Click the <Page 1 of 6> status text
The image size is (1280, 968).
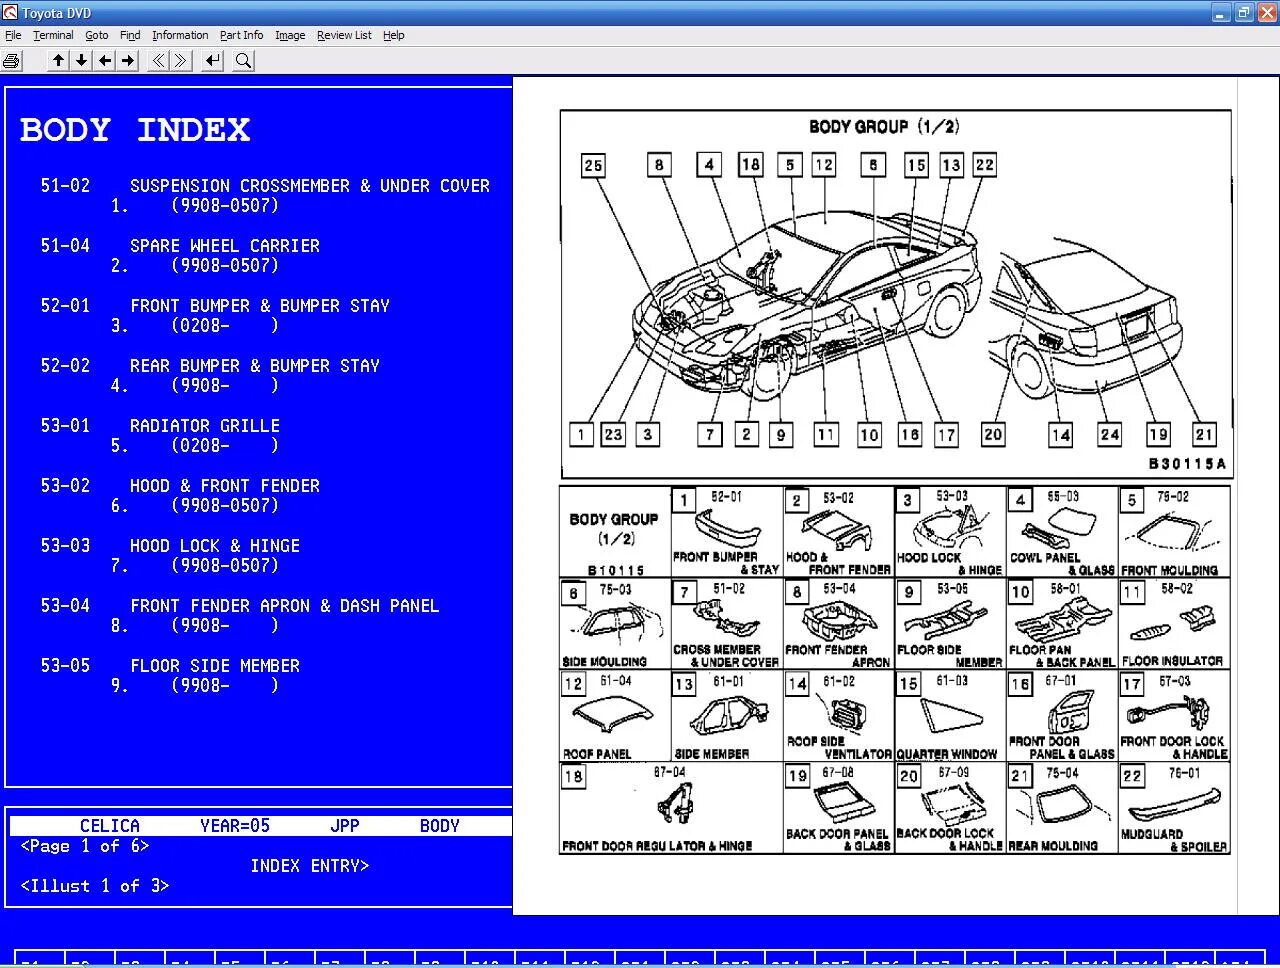[x=85, y=846]
